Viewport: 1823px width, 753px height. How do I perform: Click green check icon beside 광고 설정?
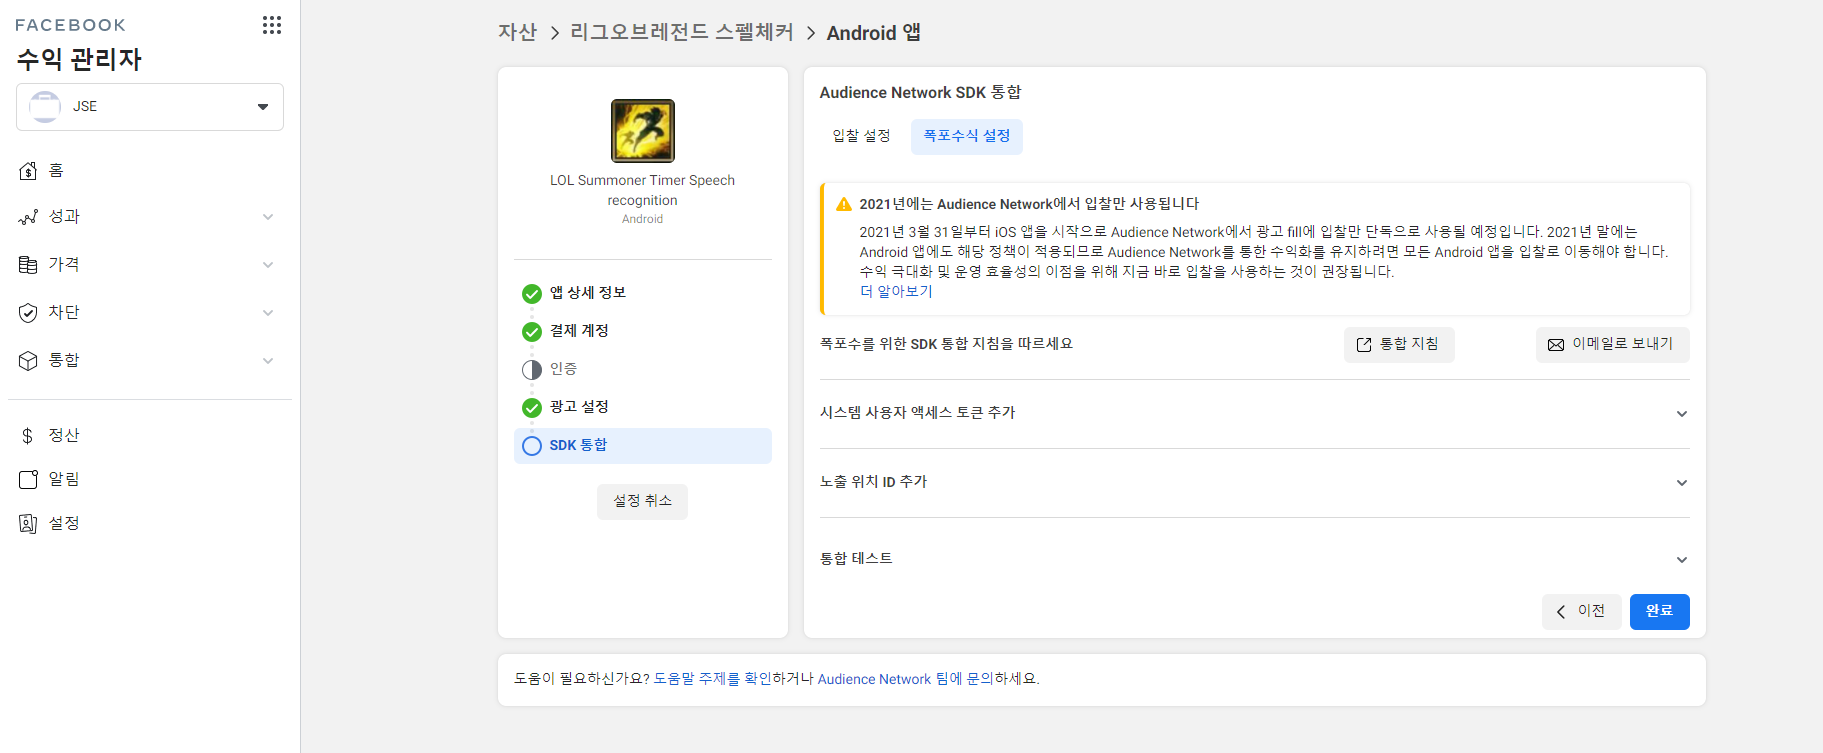532,408
